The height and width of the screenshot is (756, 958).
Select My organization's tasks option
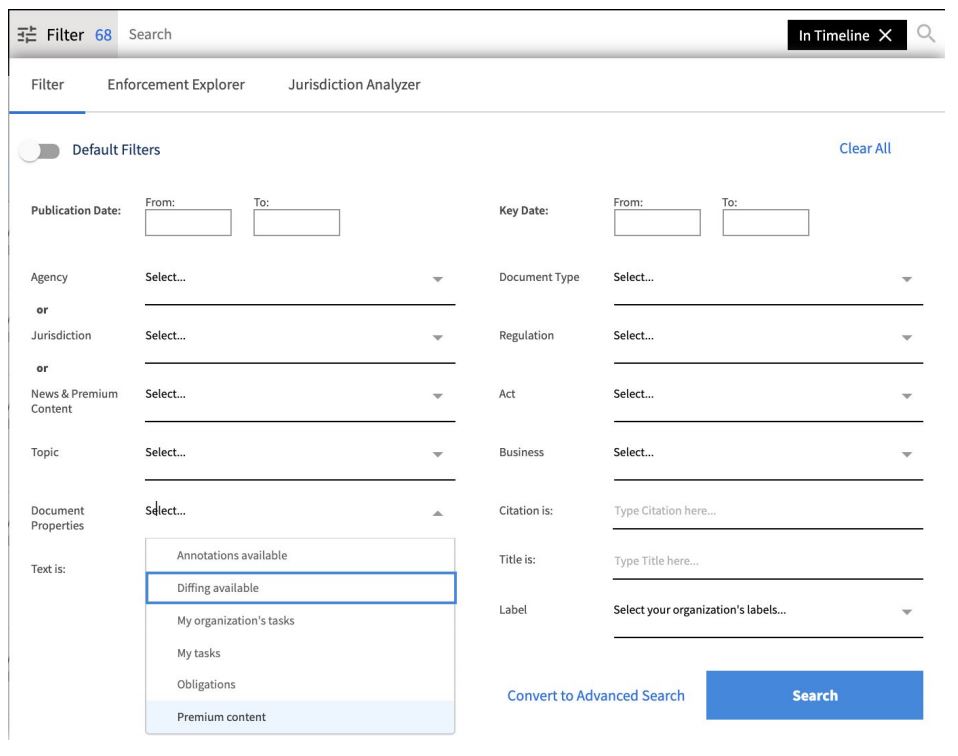pyautogui.click(x=300, y=621)
